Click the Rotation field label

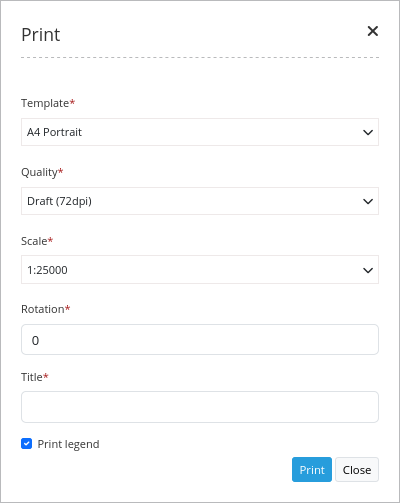click(x=43, y=309)
